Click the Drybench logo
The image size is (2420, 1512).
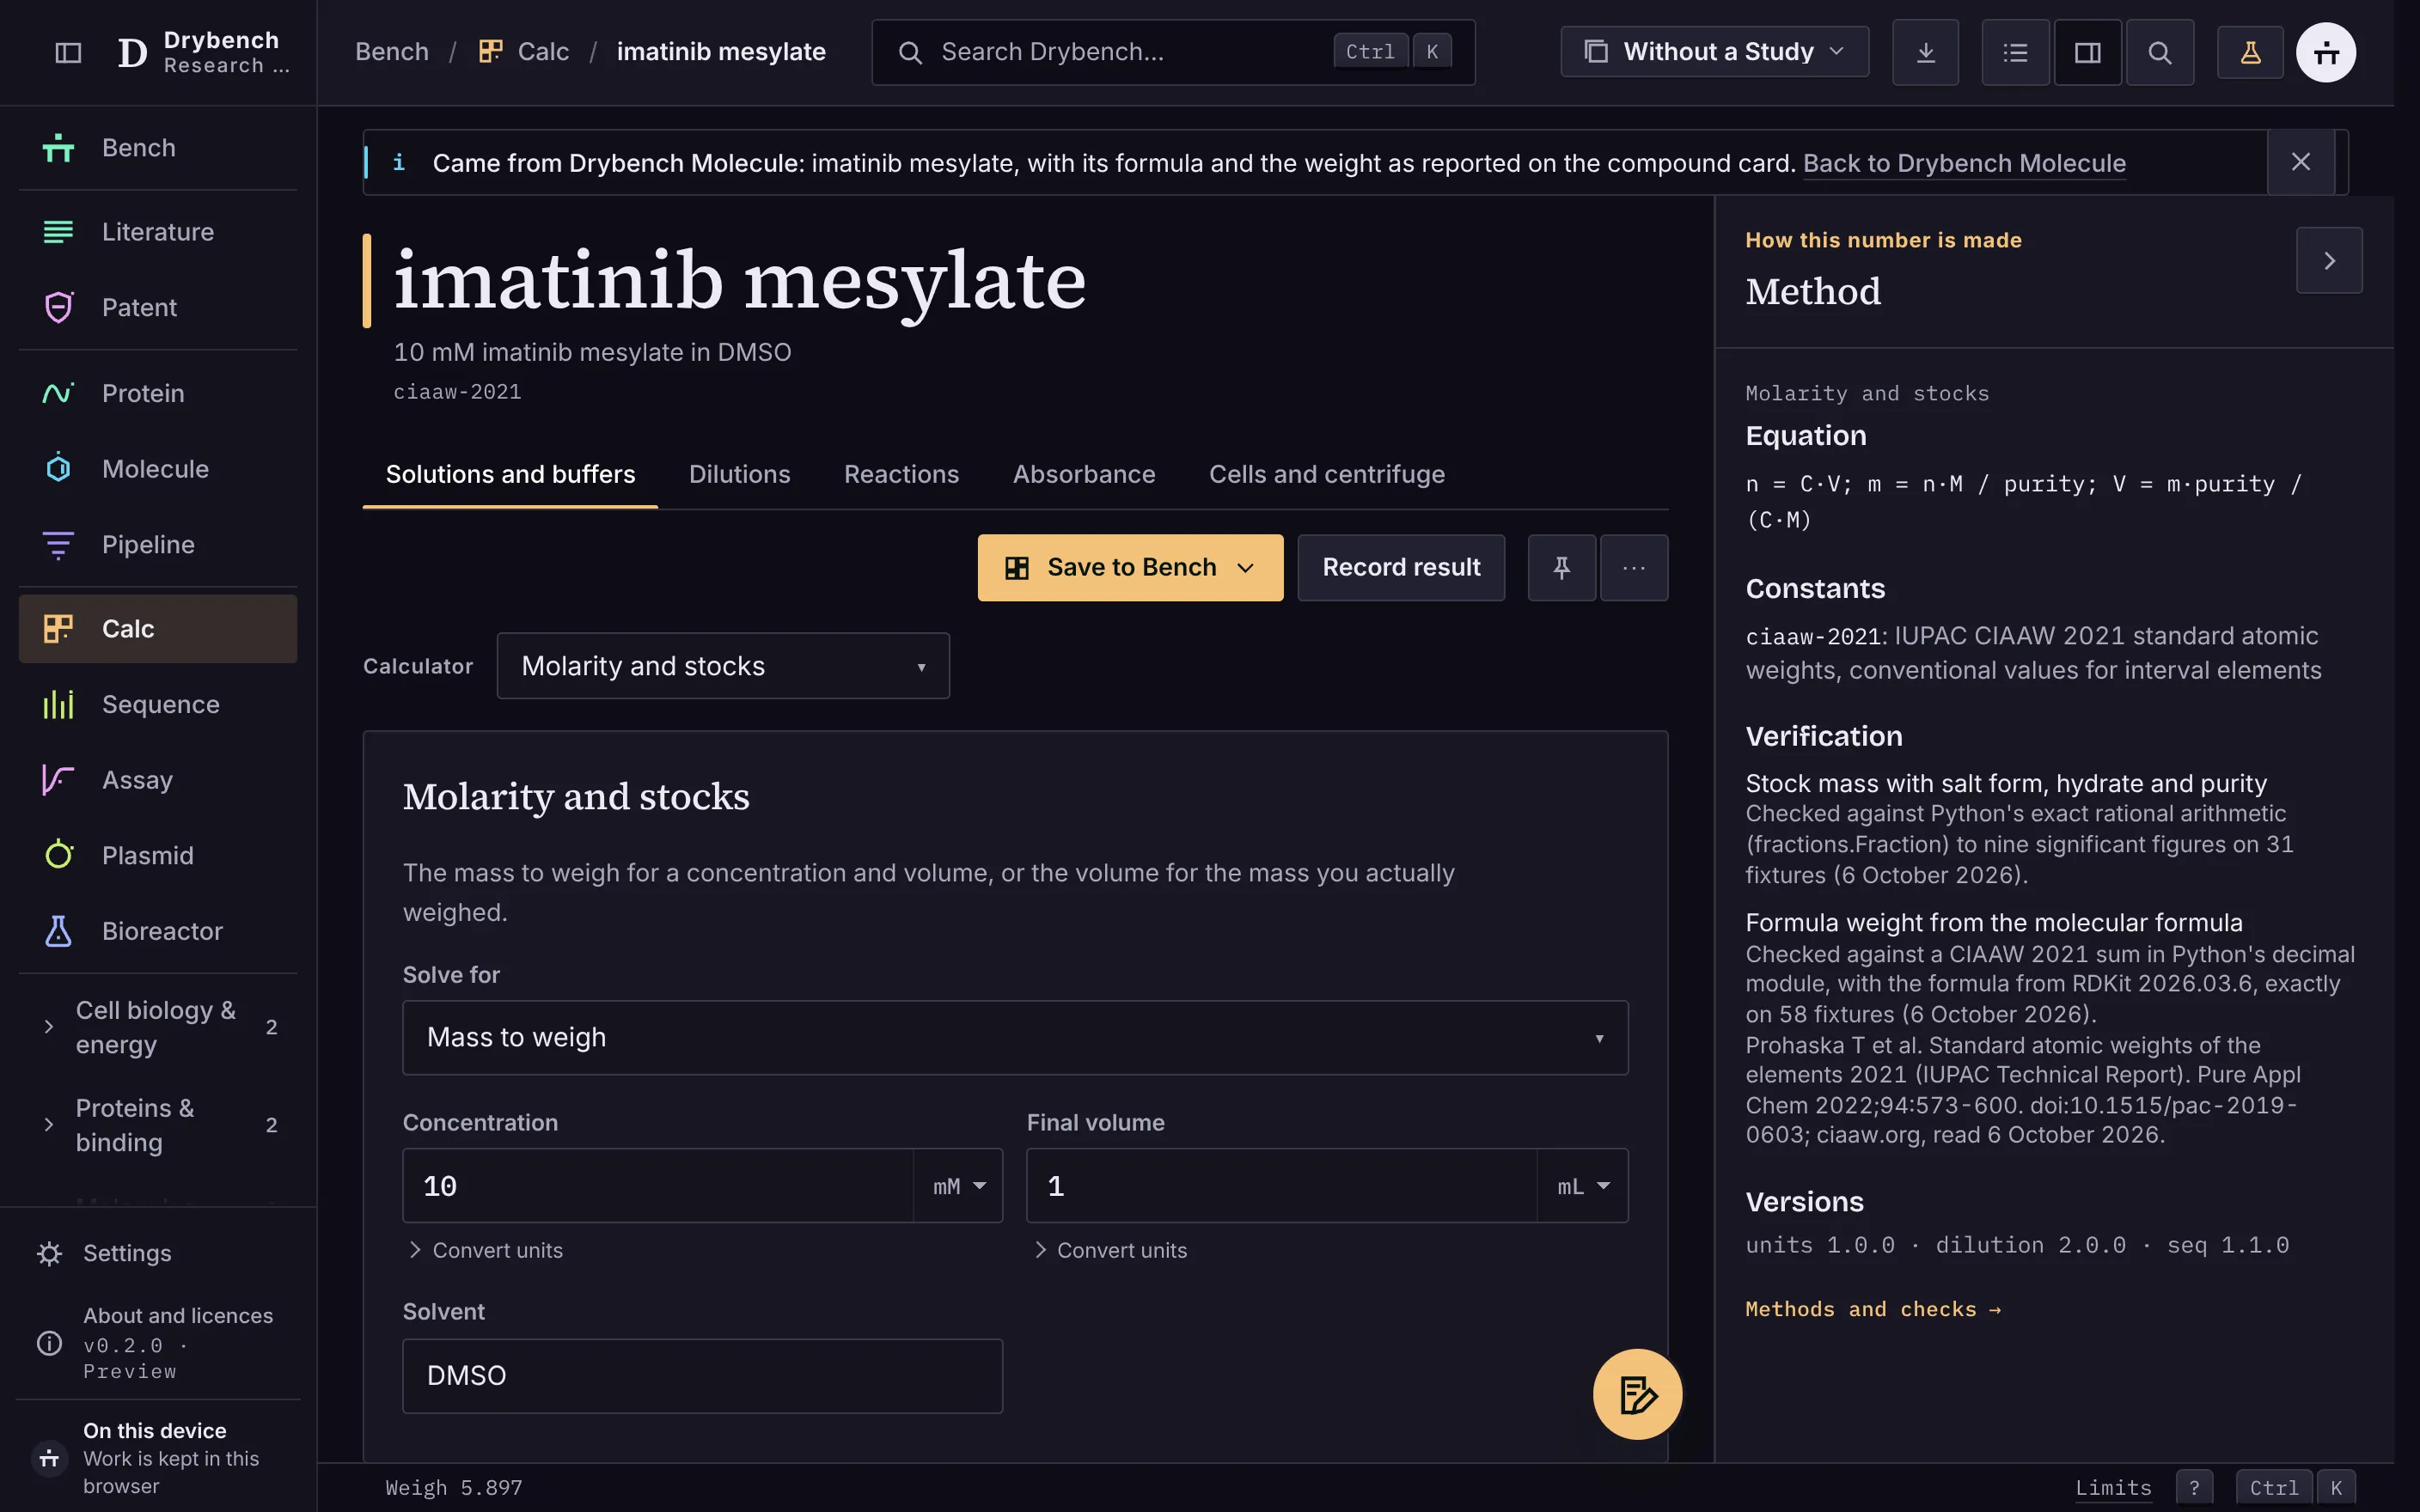point(203,52)
